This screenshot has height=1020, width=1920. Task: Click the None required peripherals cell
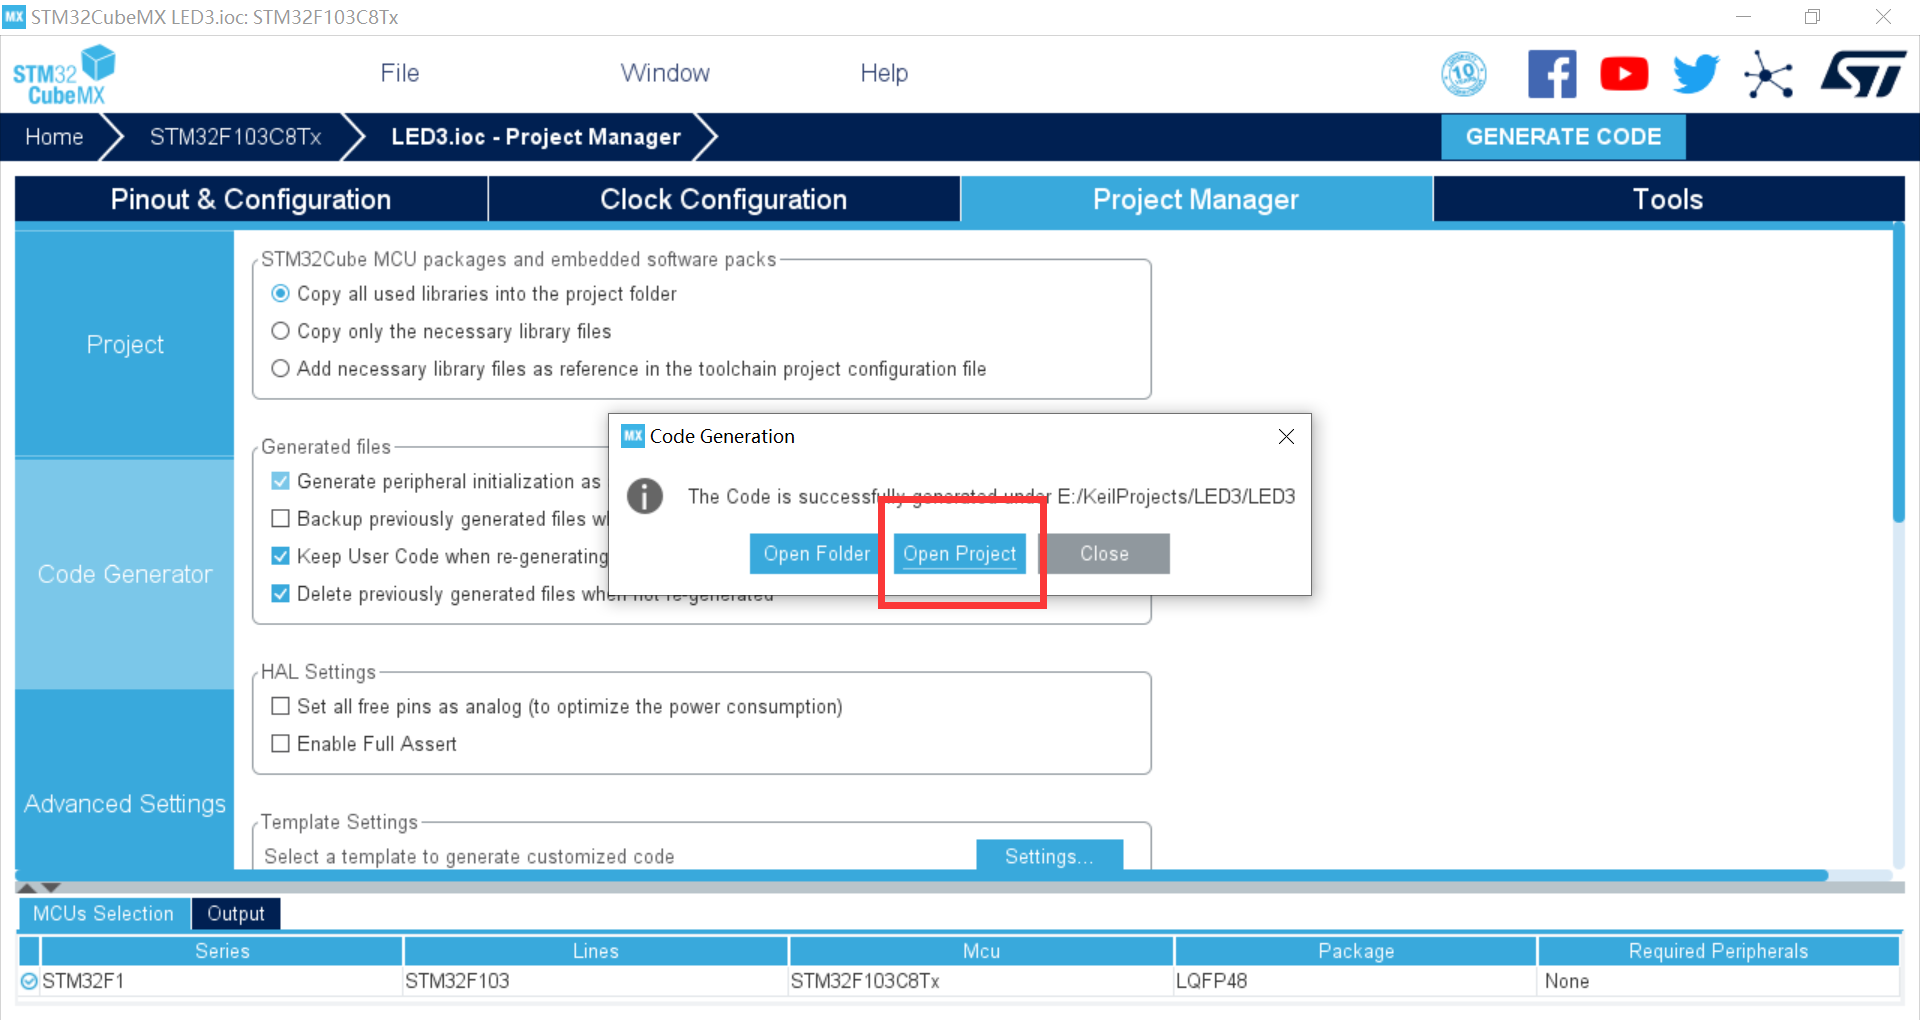click(1718, 981)
